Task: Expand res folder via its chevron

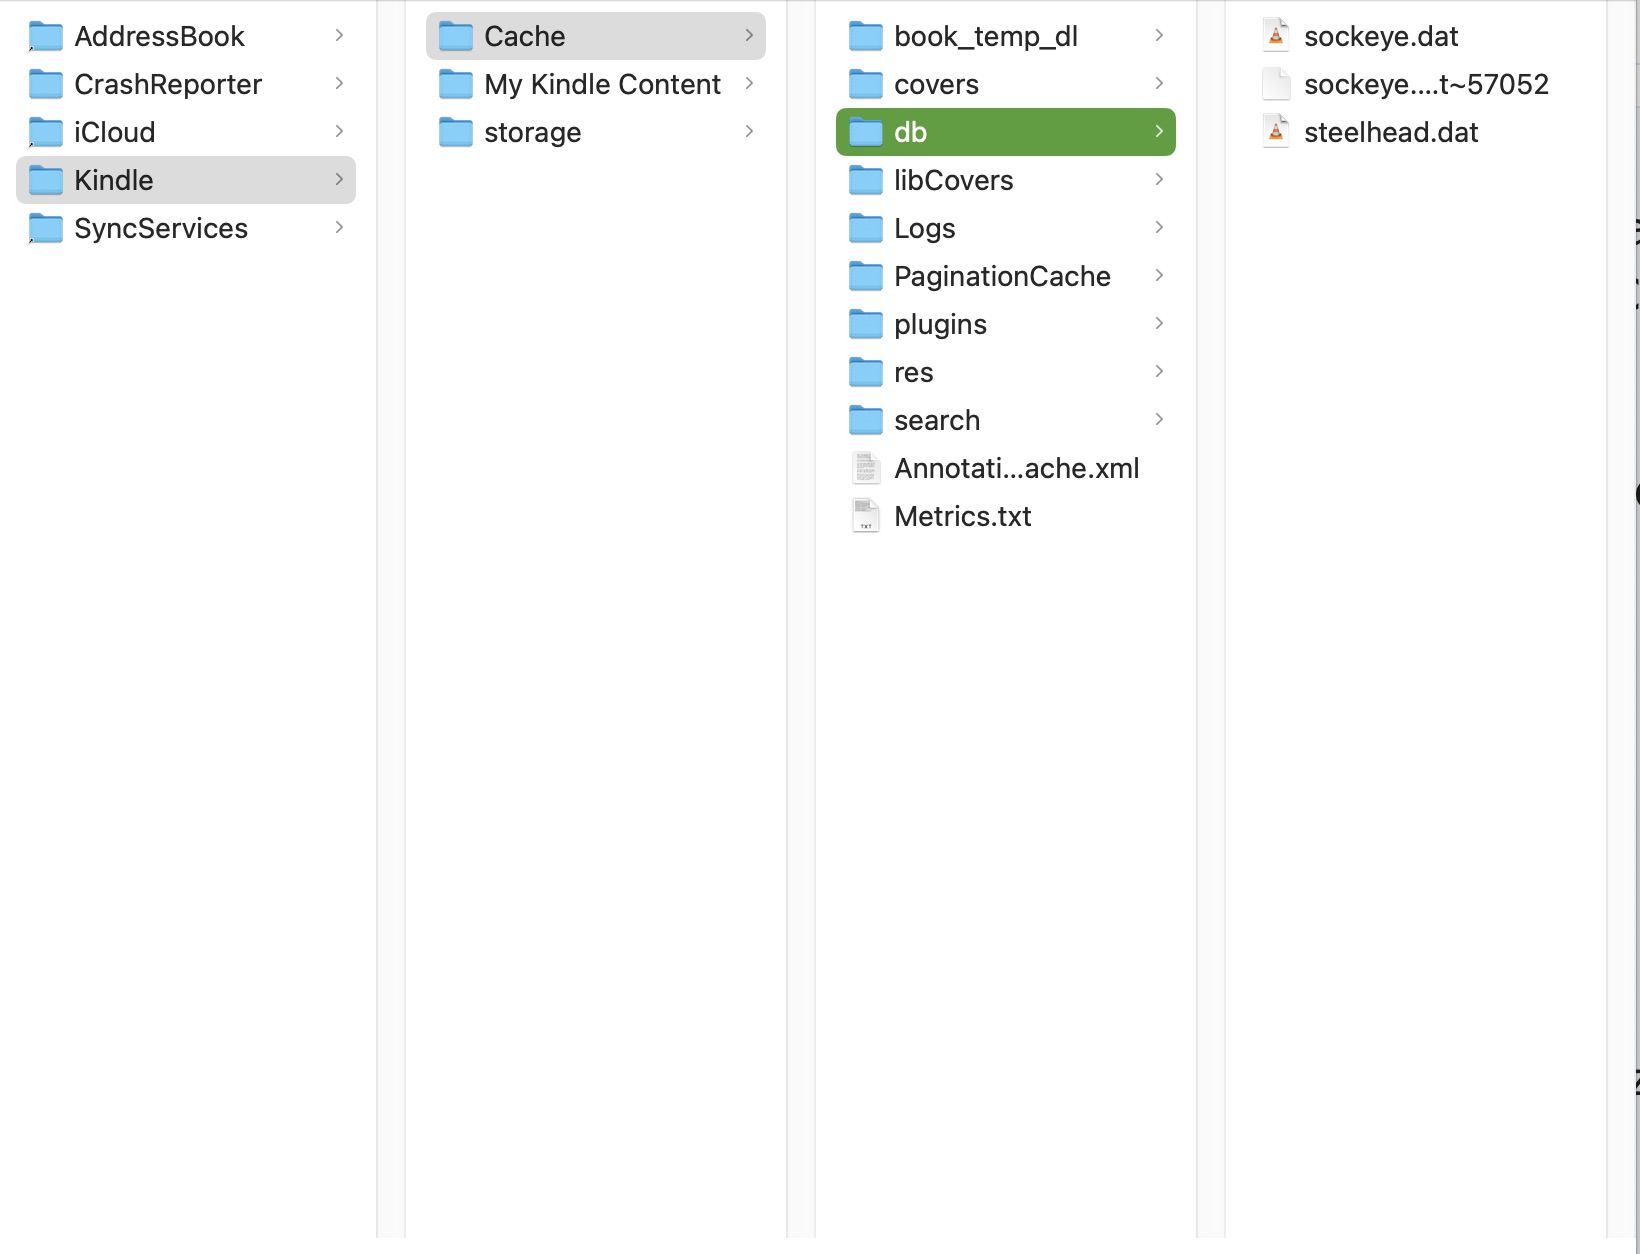Action: (1159, 372)
